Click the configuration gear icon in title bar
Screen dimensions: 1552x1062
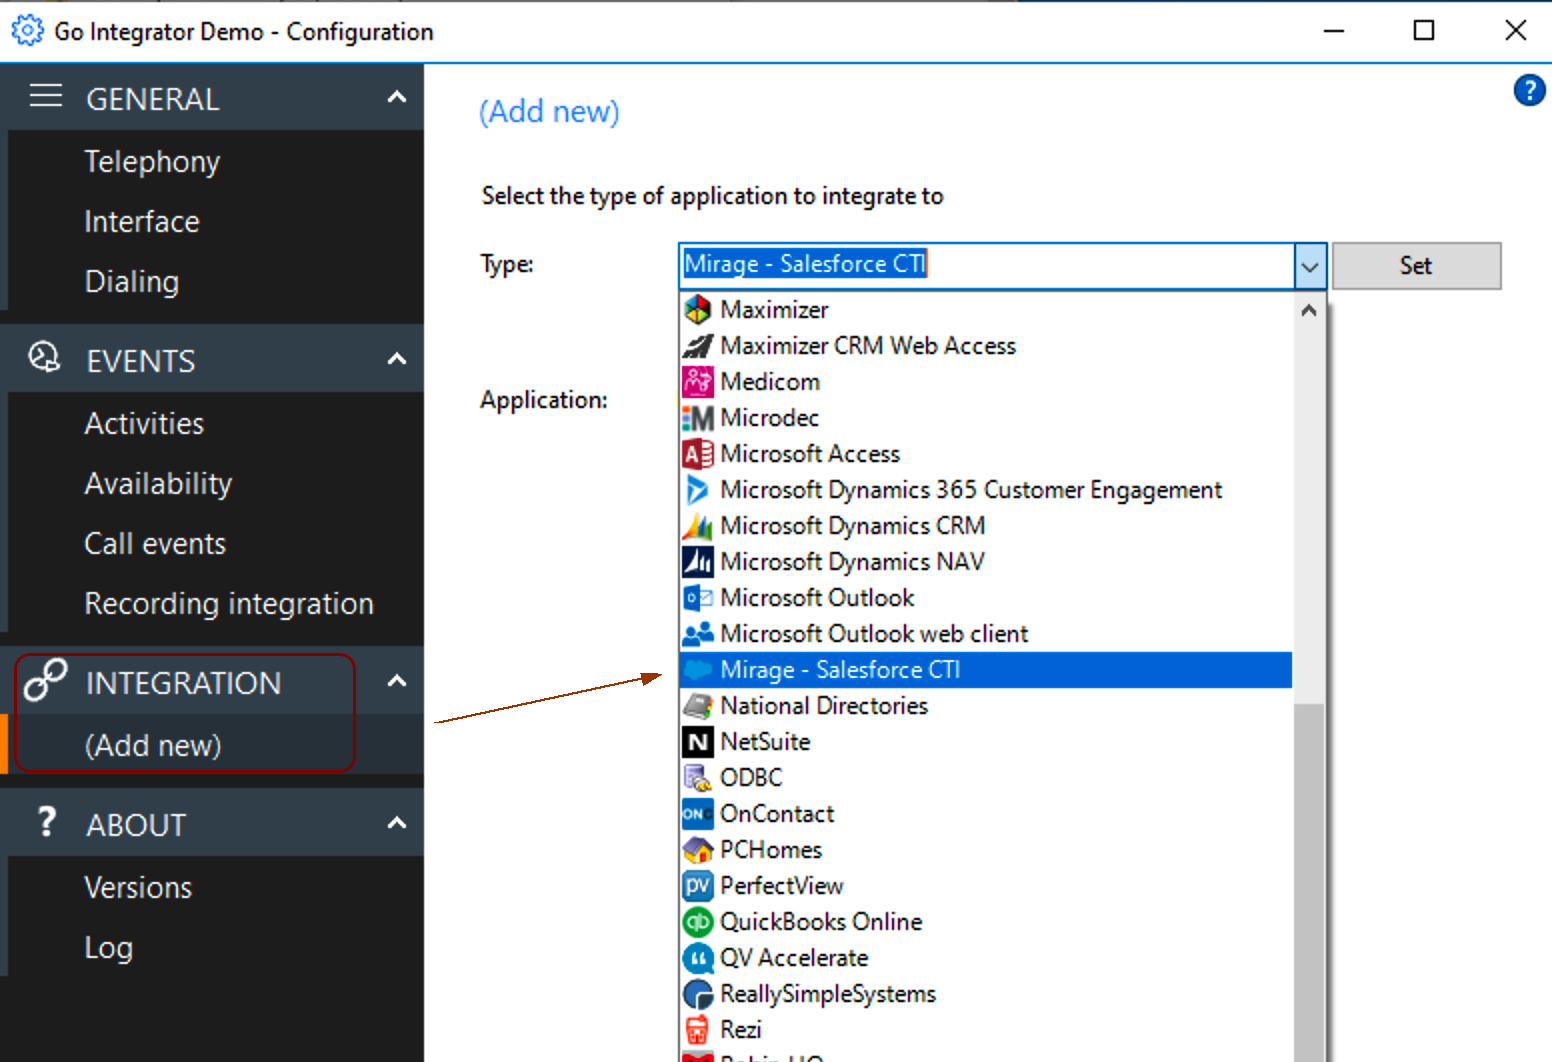[x=27, y=31]
